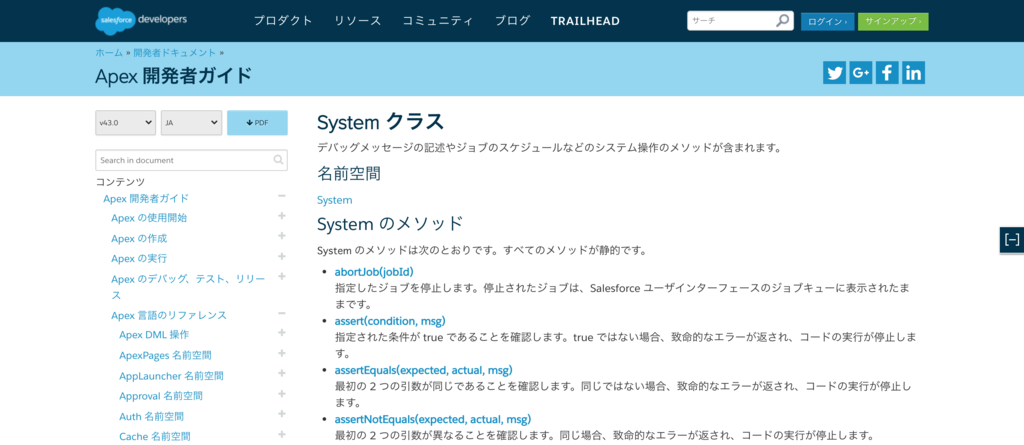The width and height of the screenshot is (1024, 445).
Task: Click the System のメソッド heading
Action: (390, 224)
